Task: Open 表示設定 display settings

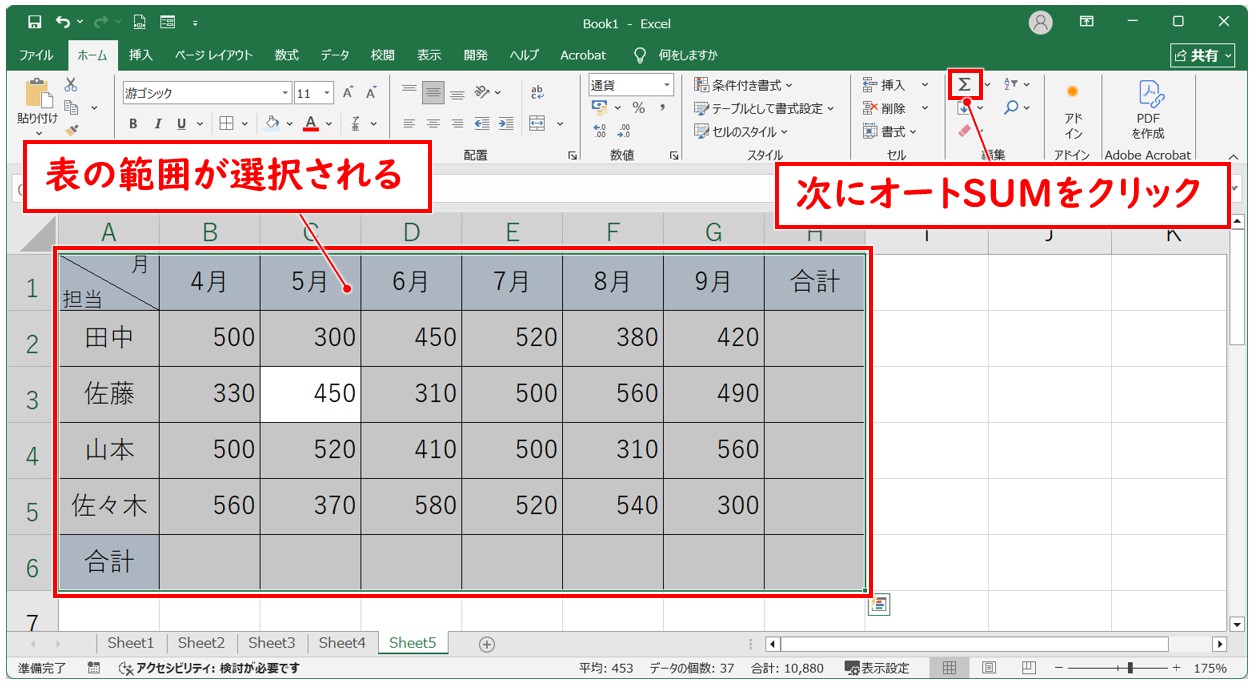Action: point(877,668)
